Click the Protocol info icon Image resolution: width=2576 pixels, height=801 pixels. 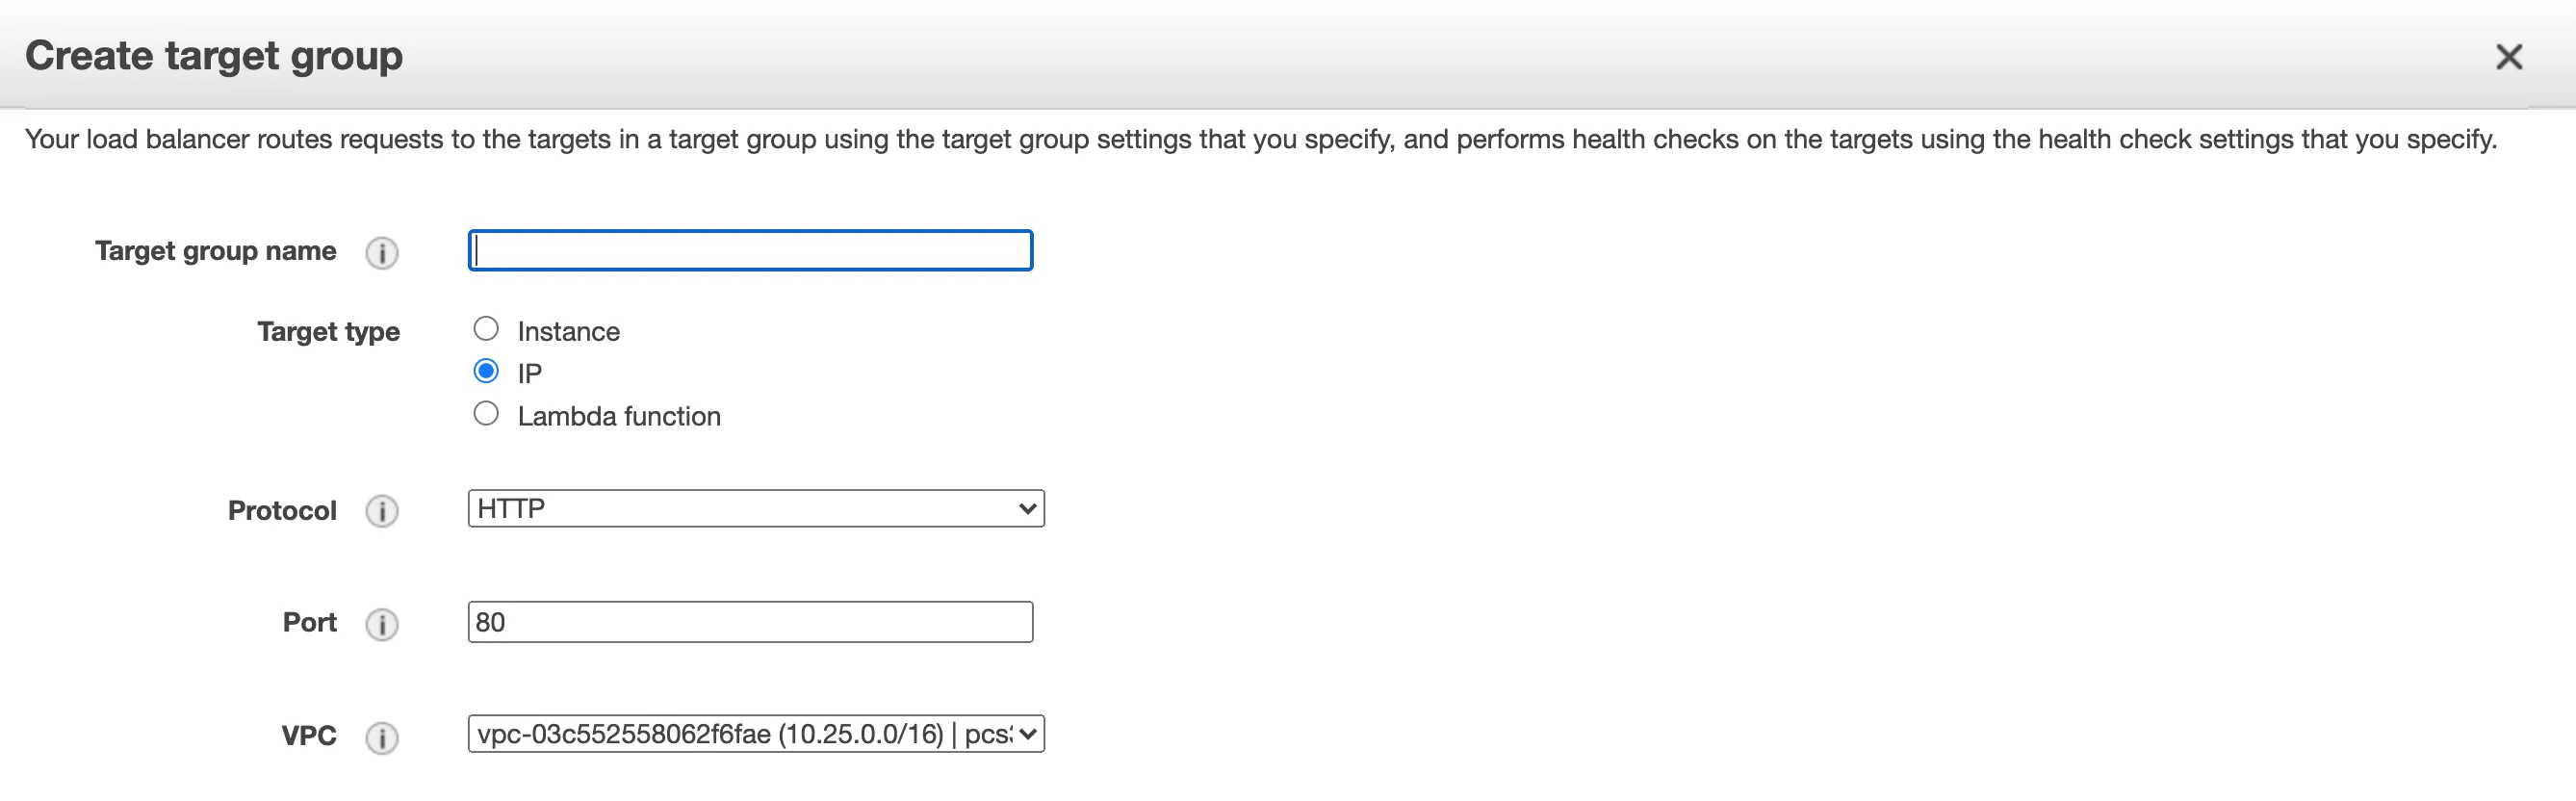381,511
